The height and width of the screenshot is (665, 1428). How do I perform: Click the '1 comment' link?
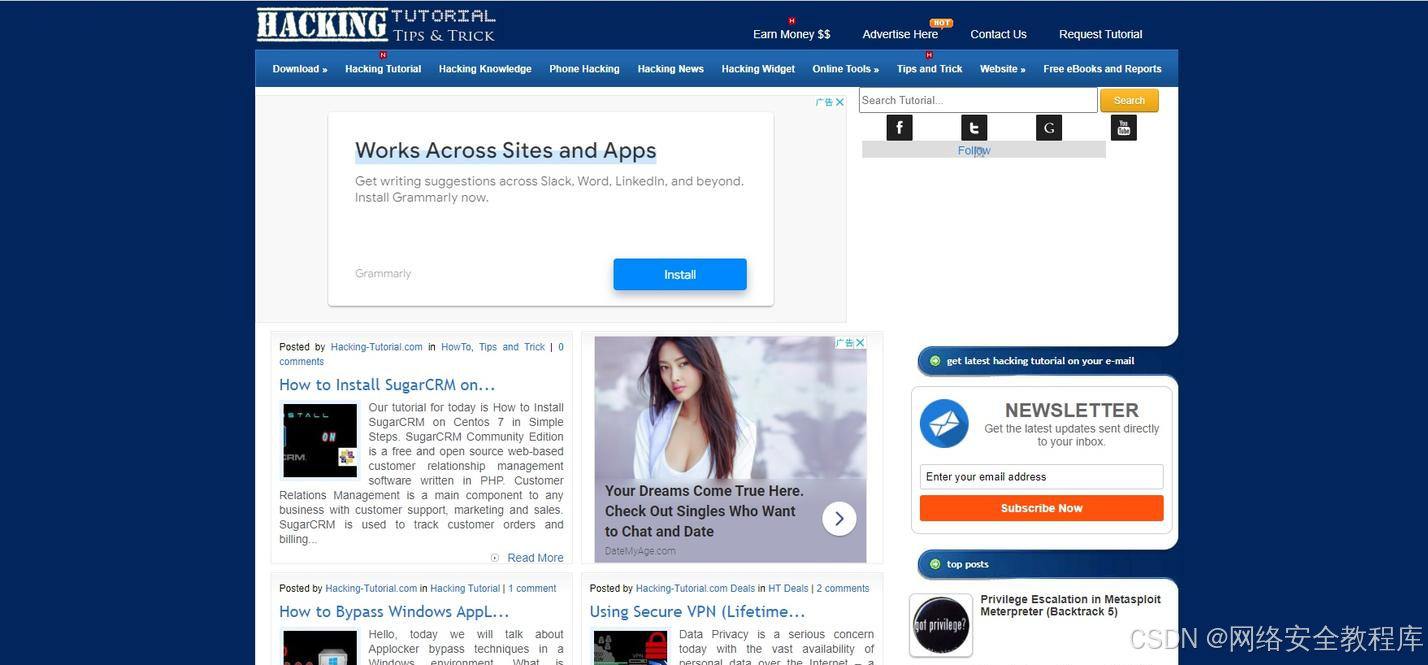point(532,588)
